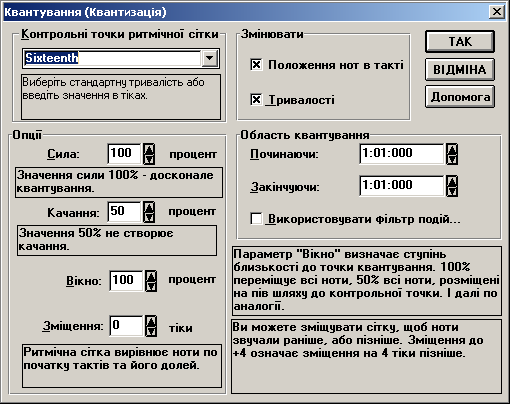Enable 'Використовувати фільтр подій' checkbox
This screenshot has width=510, height=404.
point(256,219)
